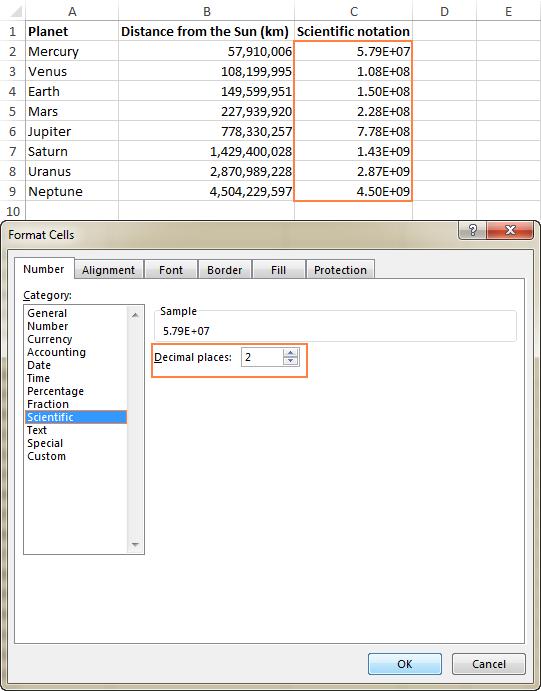Image resolution: width=541 pixels, height=691 pixels.
Task: Select the Saturn cell
Action: pyautogui.click(x=72, y=151)
